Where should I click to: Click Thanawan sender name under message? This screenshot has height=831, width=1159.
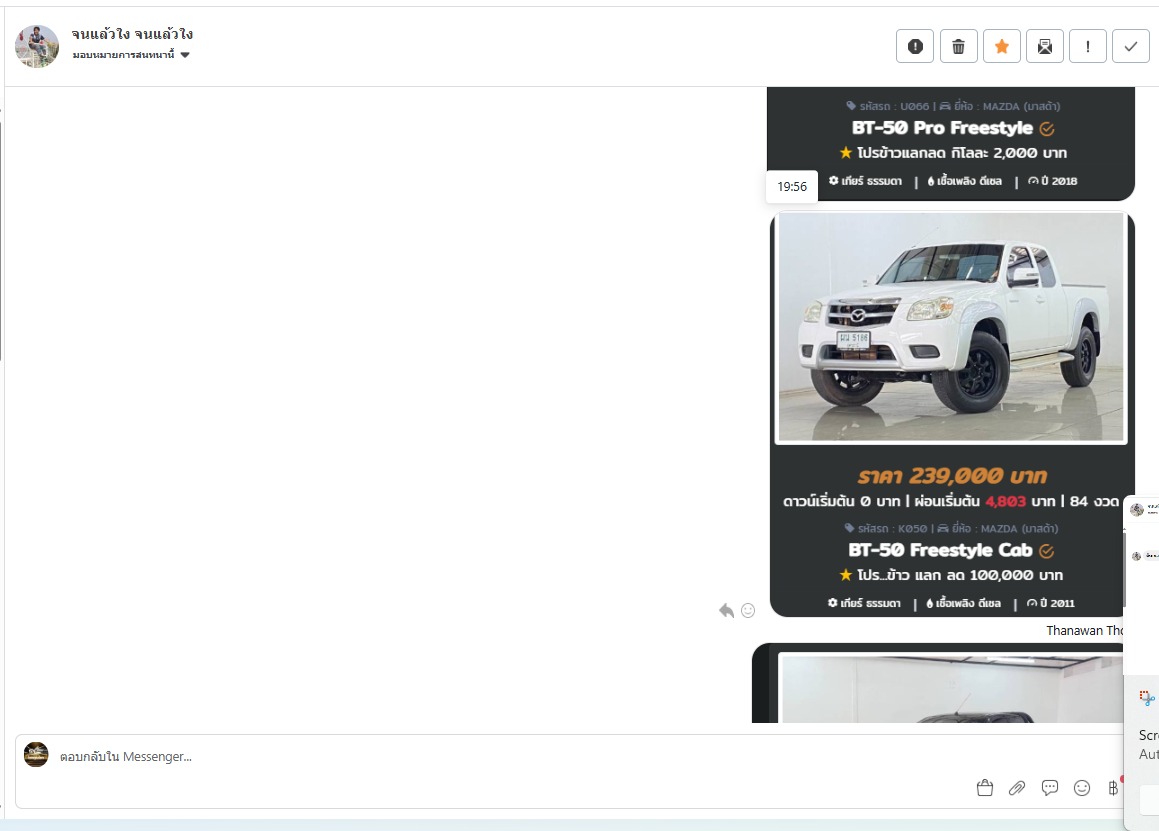1084,631
